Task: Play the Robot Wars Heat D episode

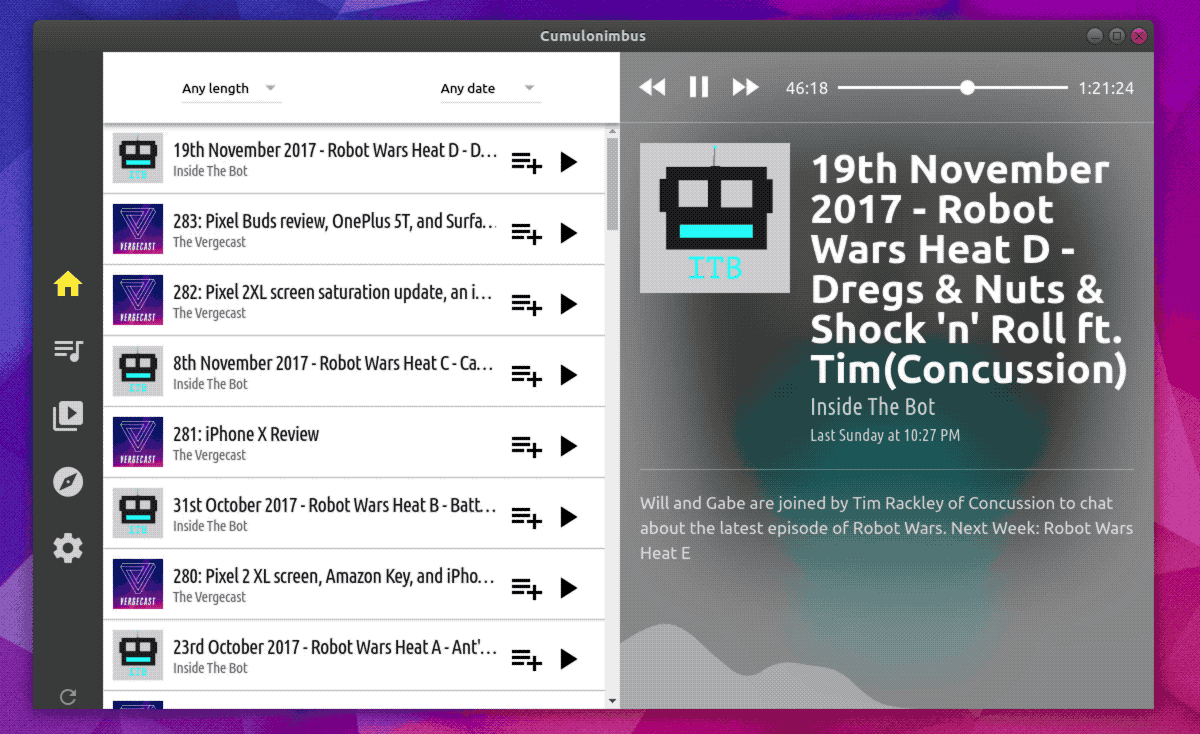Action: [569, 162]
